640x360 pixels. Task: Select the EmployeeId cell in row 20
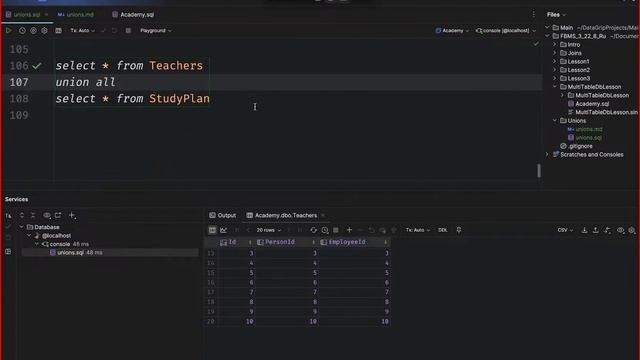[354, 322]
